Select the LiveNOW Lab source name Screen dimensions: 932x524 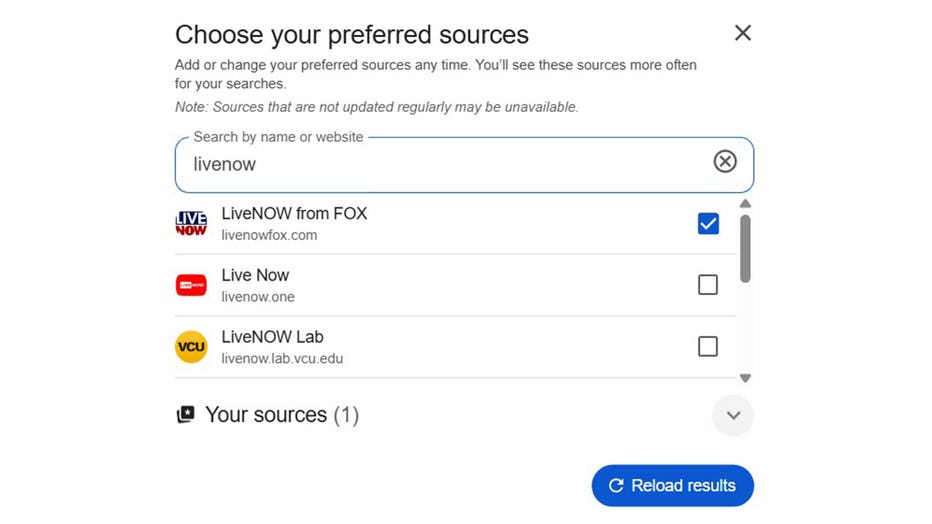click(x=272, y=337)
